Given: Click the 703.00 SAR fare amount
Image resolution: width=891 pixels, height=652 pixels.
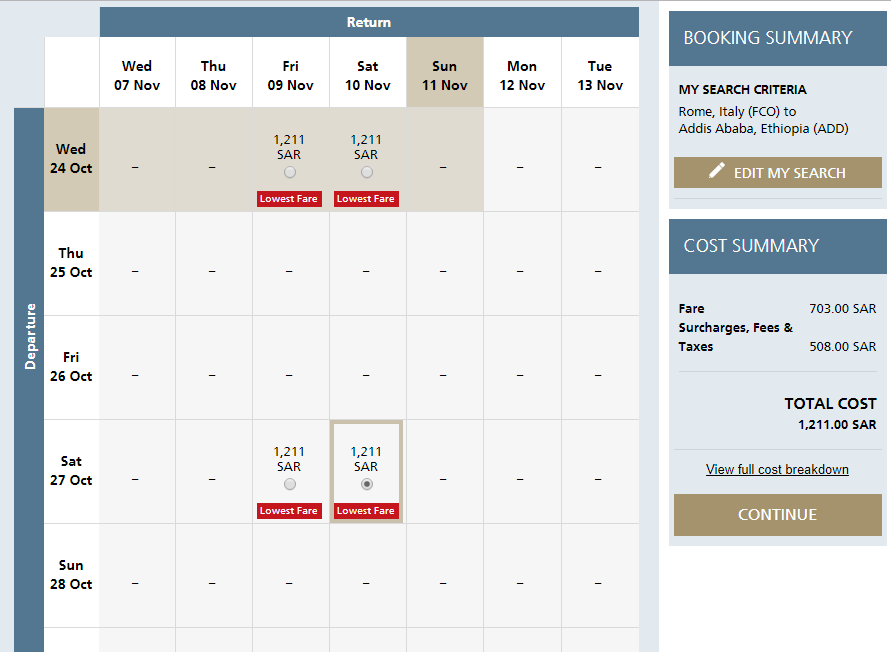Looking at the screenshot, I should [843, 309].
